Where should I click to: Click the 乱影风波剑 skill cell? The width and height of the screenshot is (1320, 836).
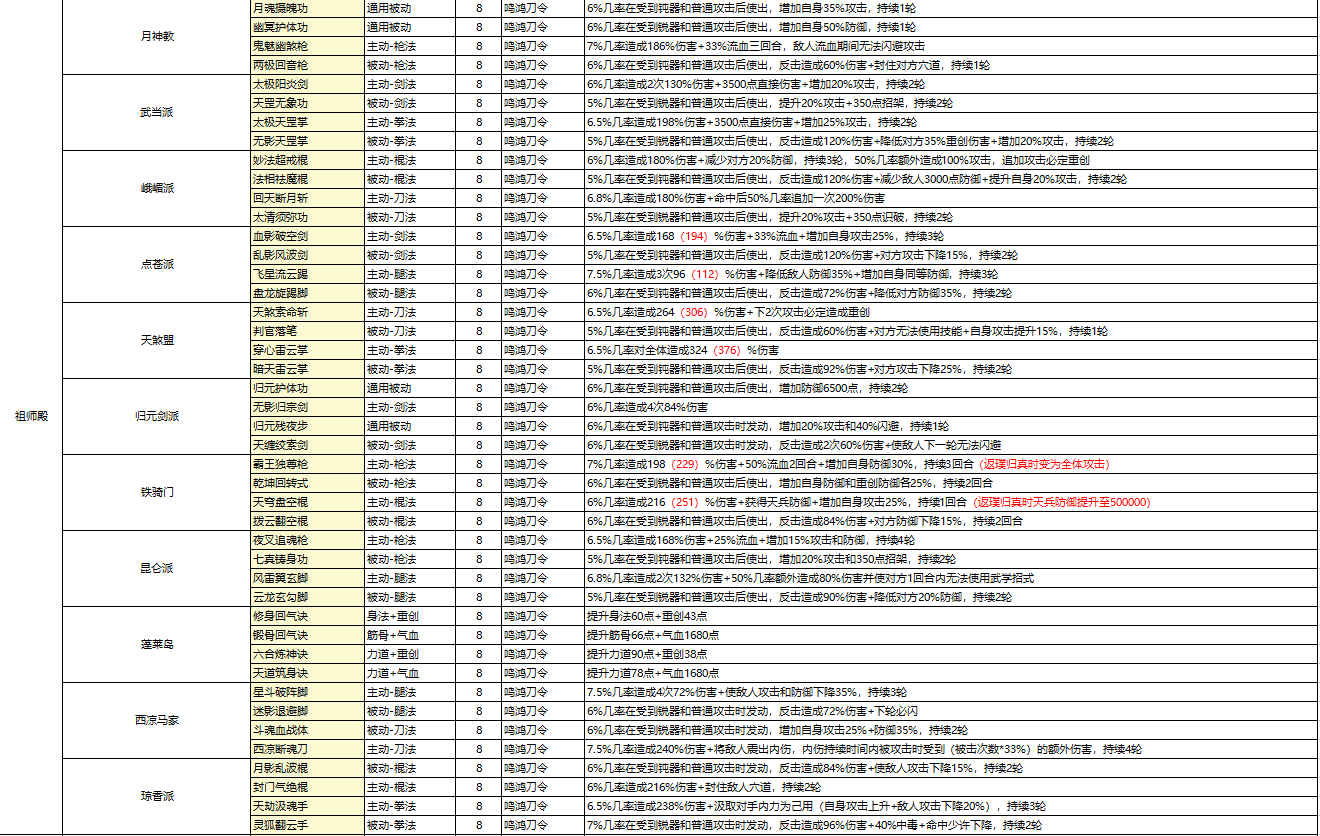click(307, 256)
